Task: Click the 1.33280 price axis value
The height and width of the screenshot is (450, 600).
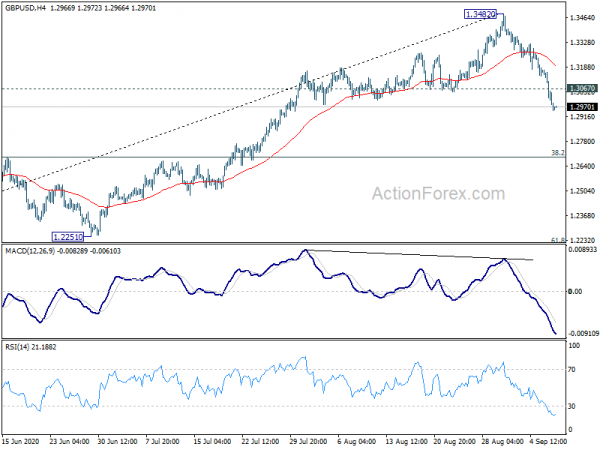Action: (582, 42)
